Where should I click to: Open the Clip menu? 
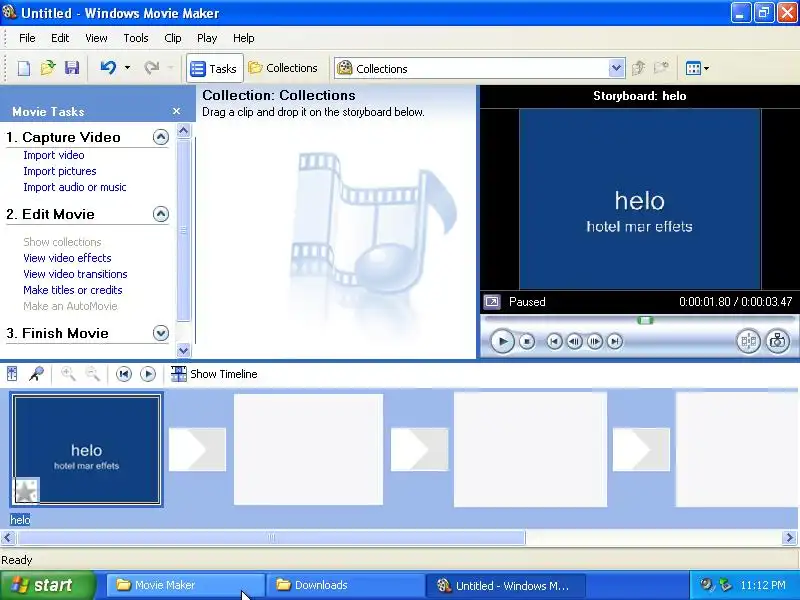click(x=173, y=38)
